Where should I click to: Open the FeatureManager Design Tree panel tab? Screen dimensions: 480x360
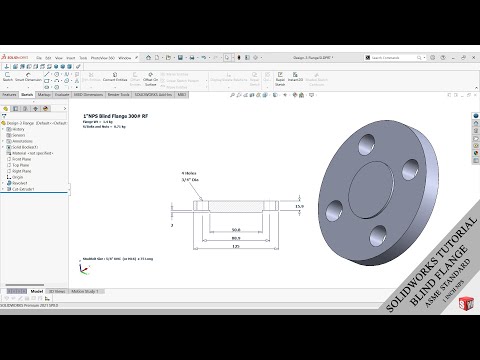[5, 109]
